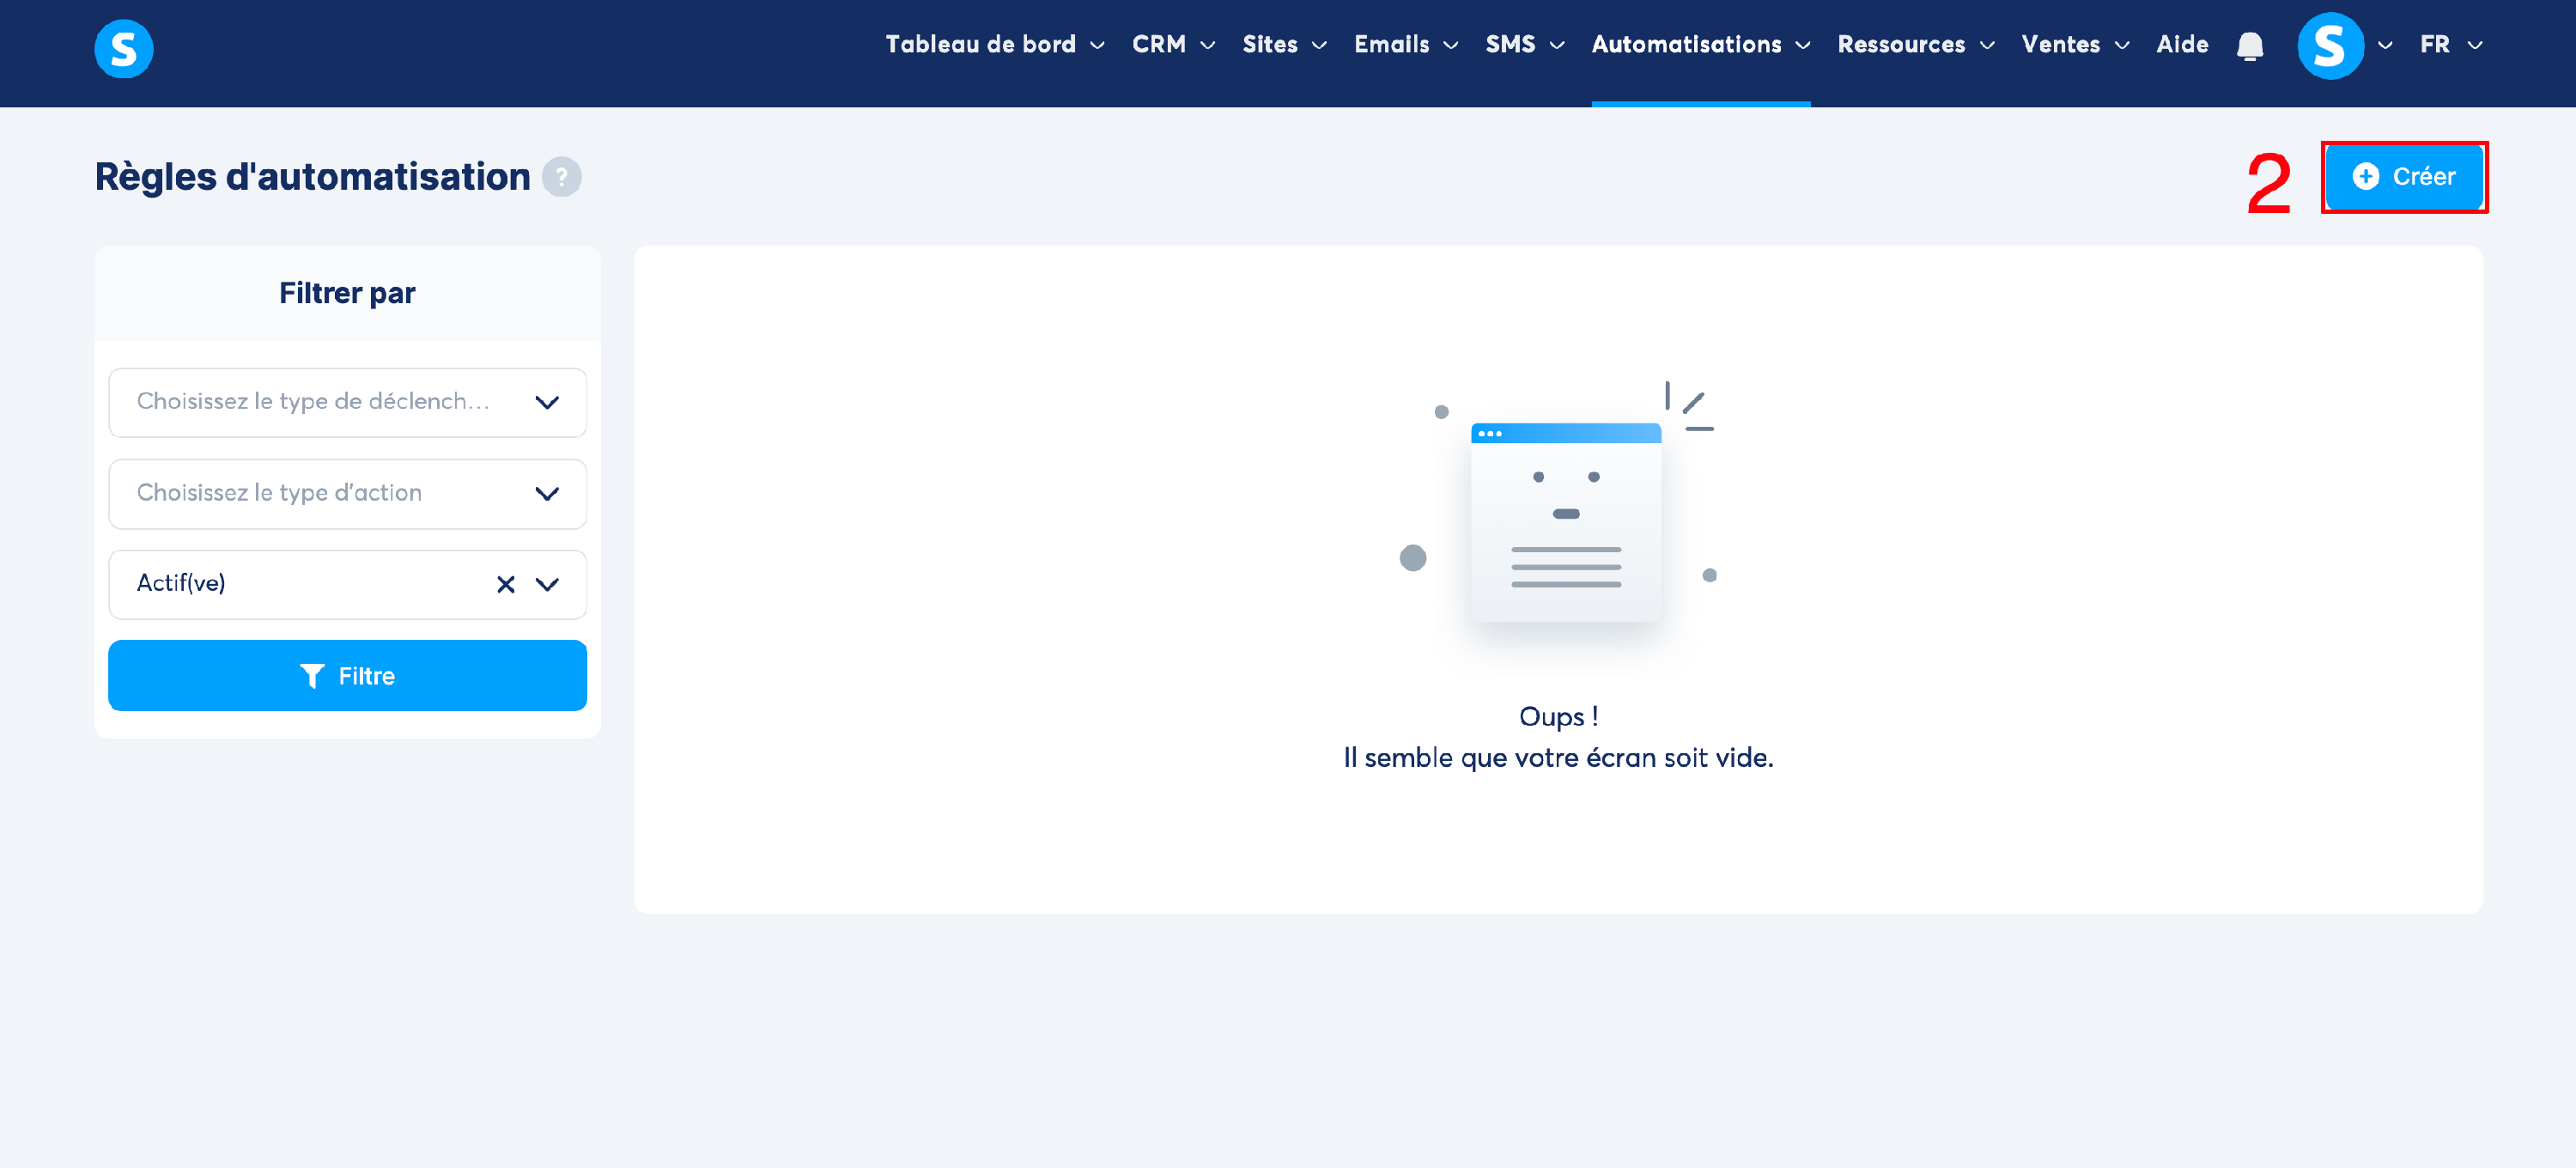Expand the profile menu chevron

pyautogui.click(x=2385, y=46)
